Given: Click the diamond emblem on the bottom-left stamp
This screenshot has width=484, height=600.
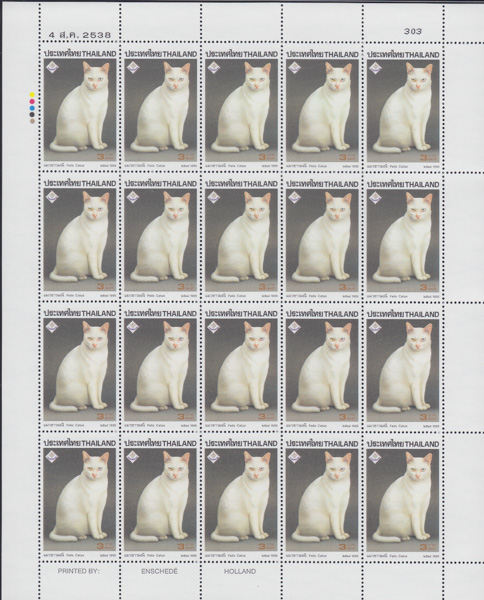Looking at the screenshot, I should click(x=52, y=457).
